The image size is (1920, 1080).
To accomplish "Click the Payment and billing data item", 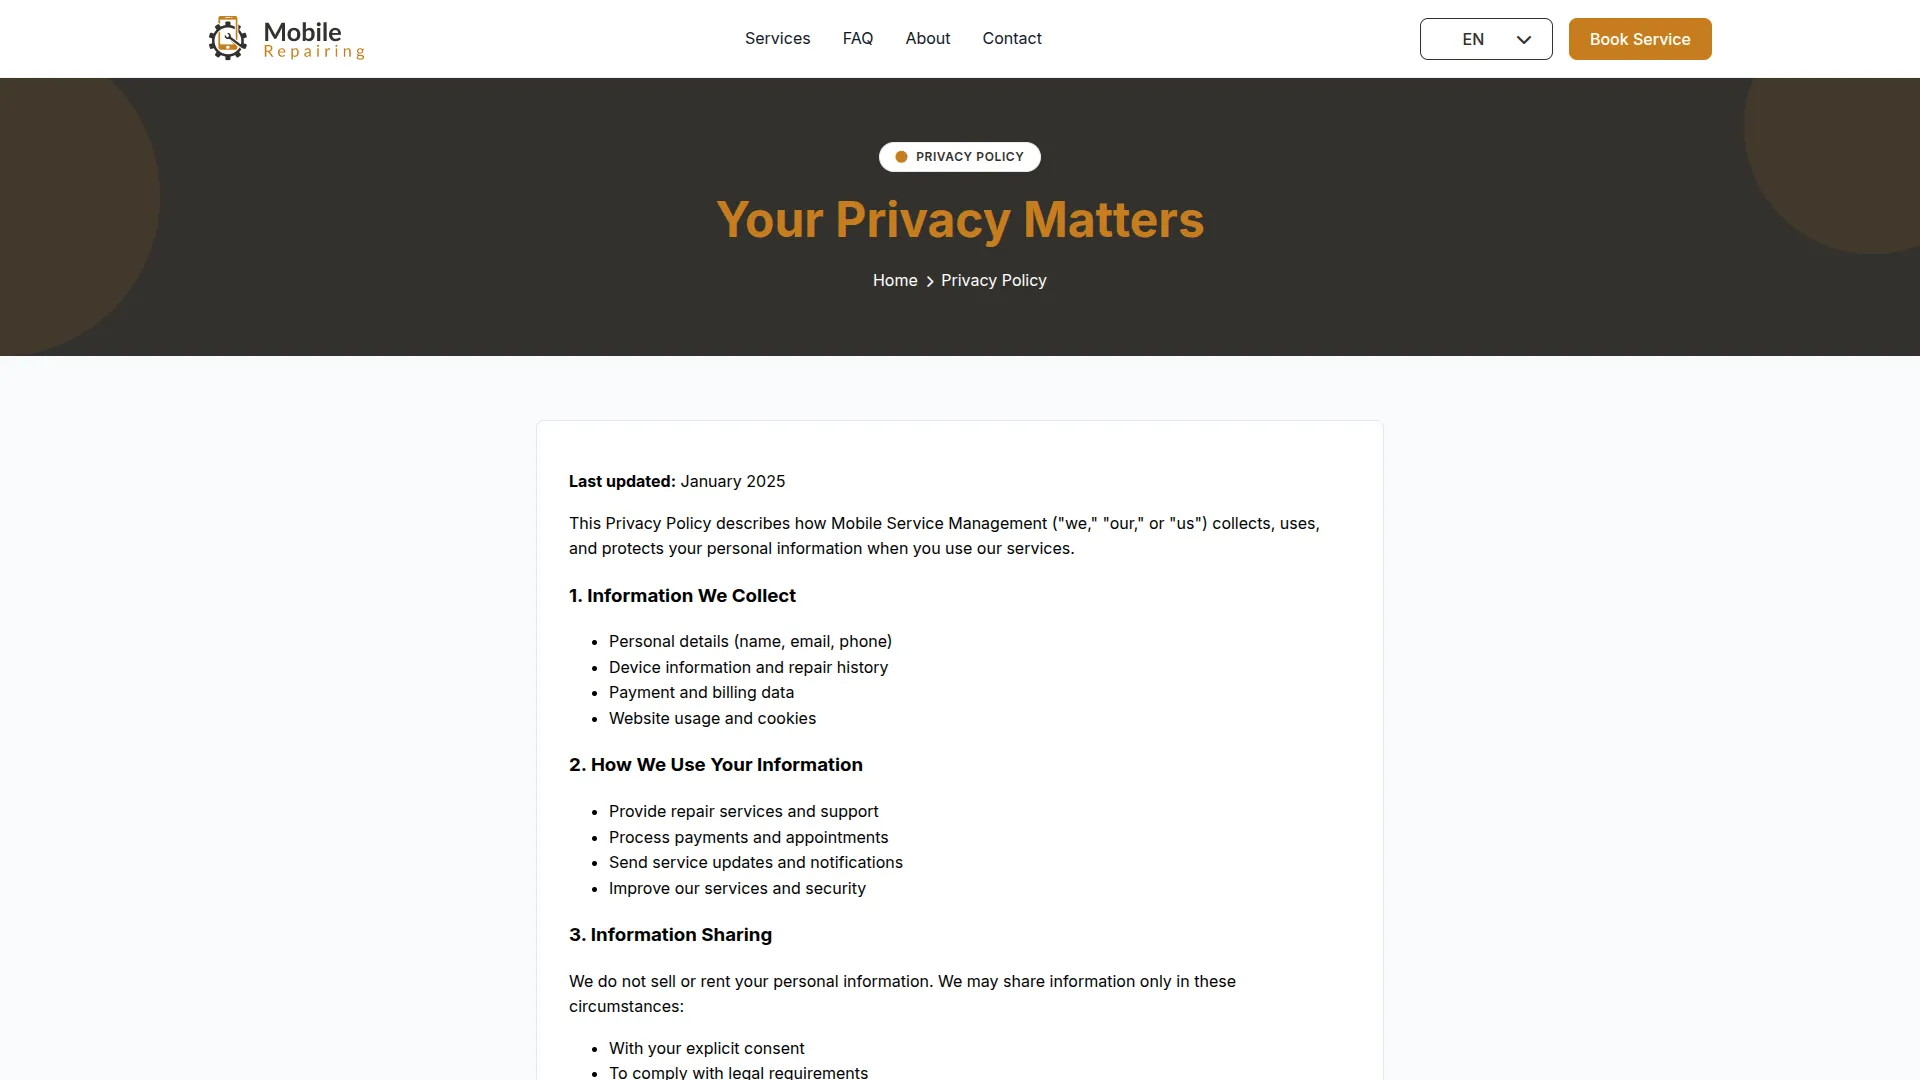I will [701, 693].
